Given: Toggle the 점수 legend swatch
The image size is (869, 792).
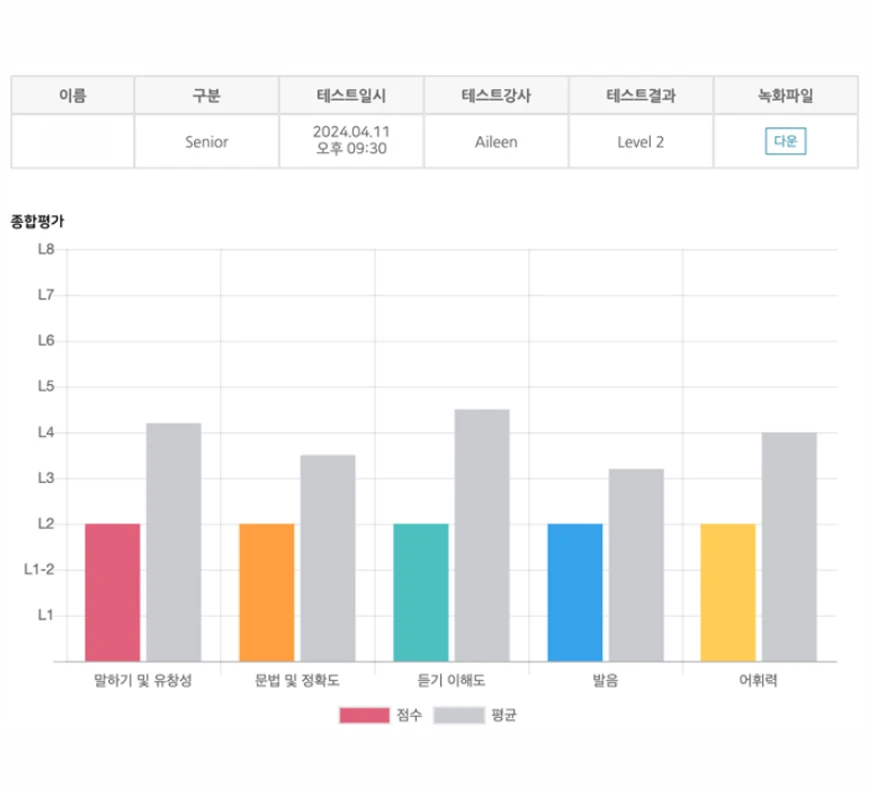Looking at the screenshot, I should [364, 715].
